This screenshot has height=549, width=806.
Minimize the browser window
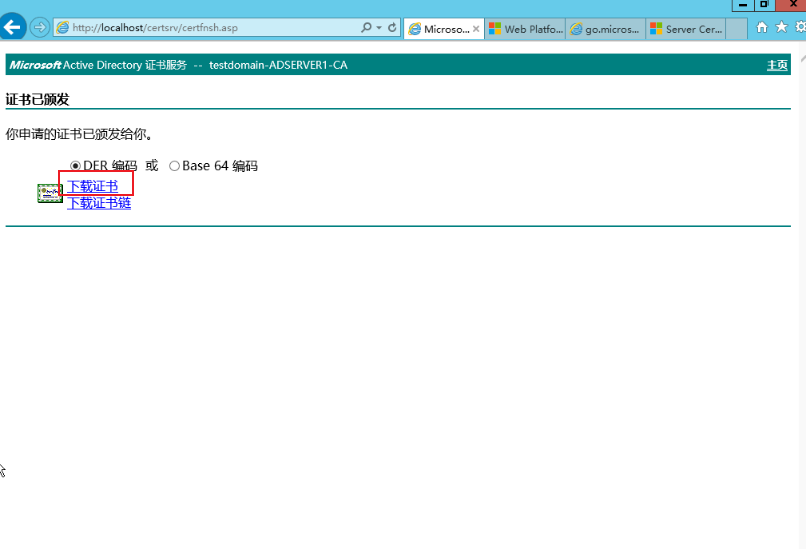(743, 5)
